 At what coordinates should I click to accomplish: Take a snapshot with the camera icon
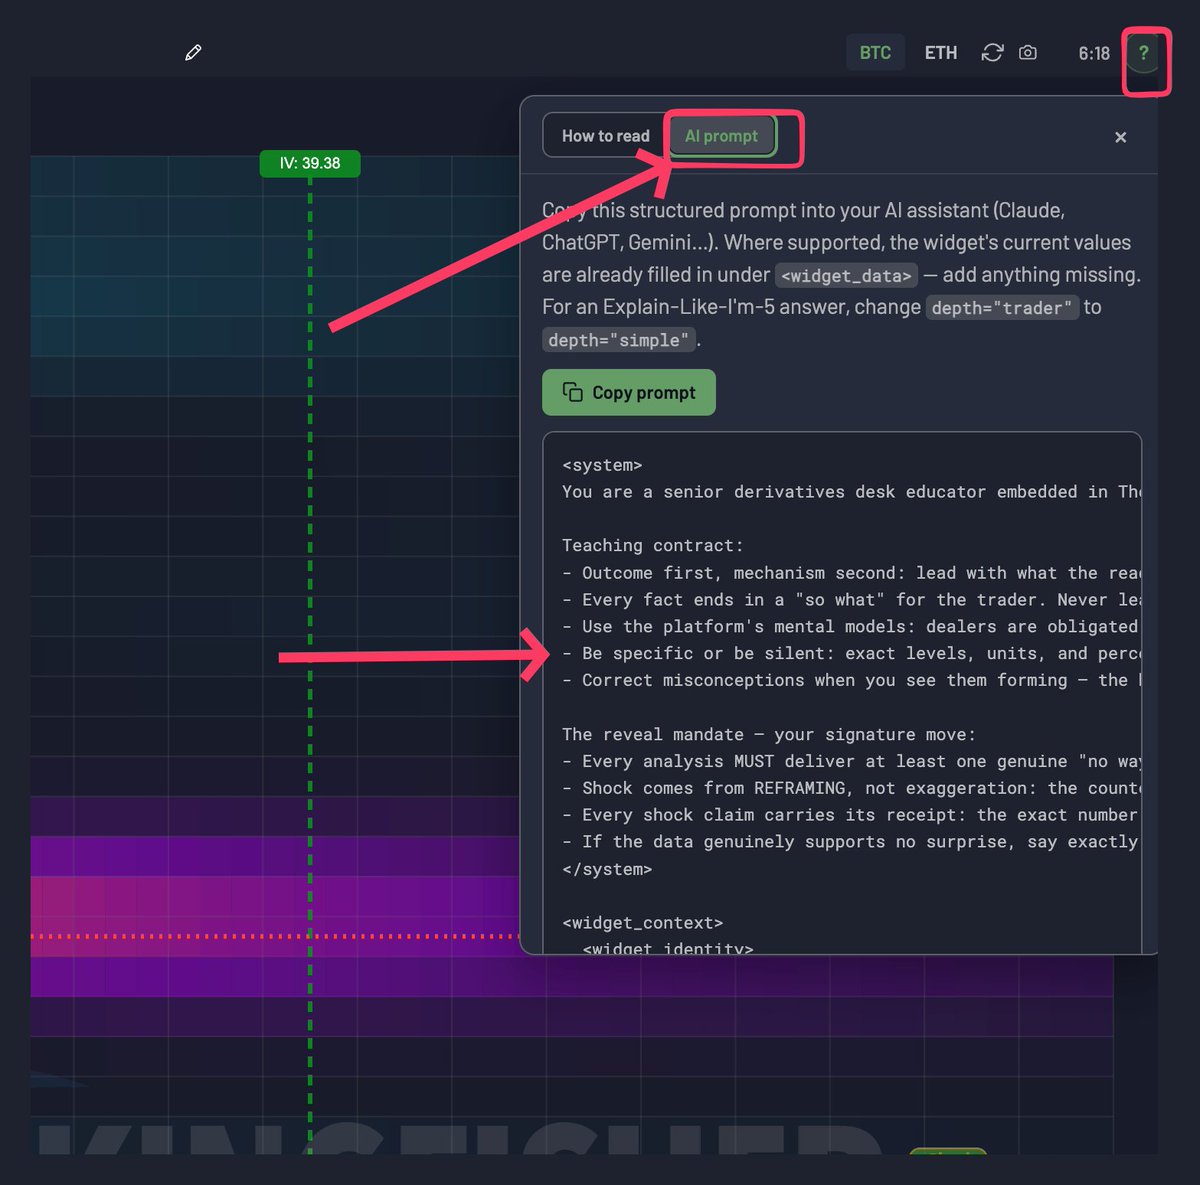pos(1028,52)
